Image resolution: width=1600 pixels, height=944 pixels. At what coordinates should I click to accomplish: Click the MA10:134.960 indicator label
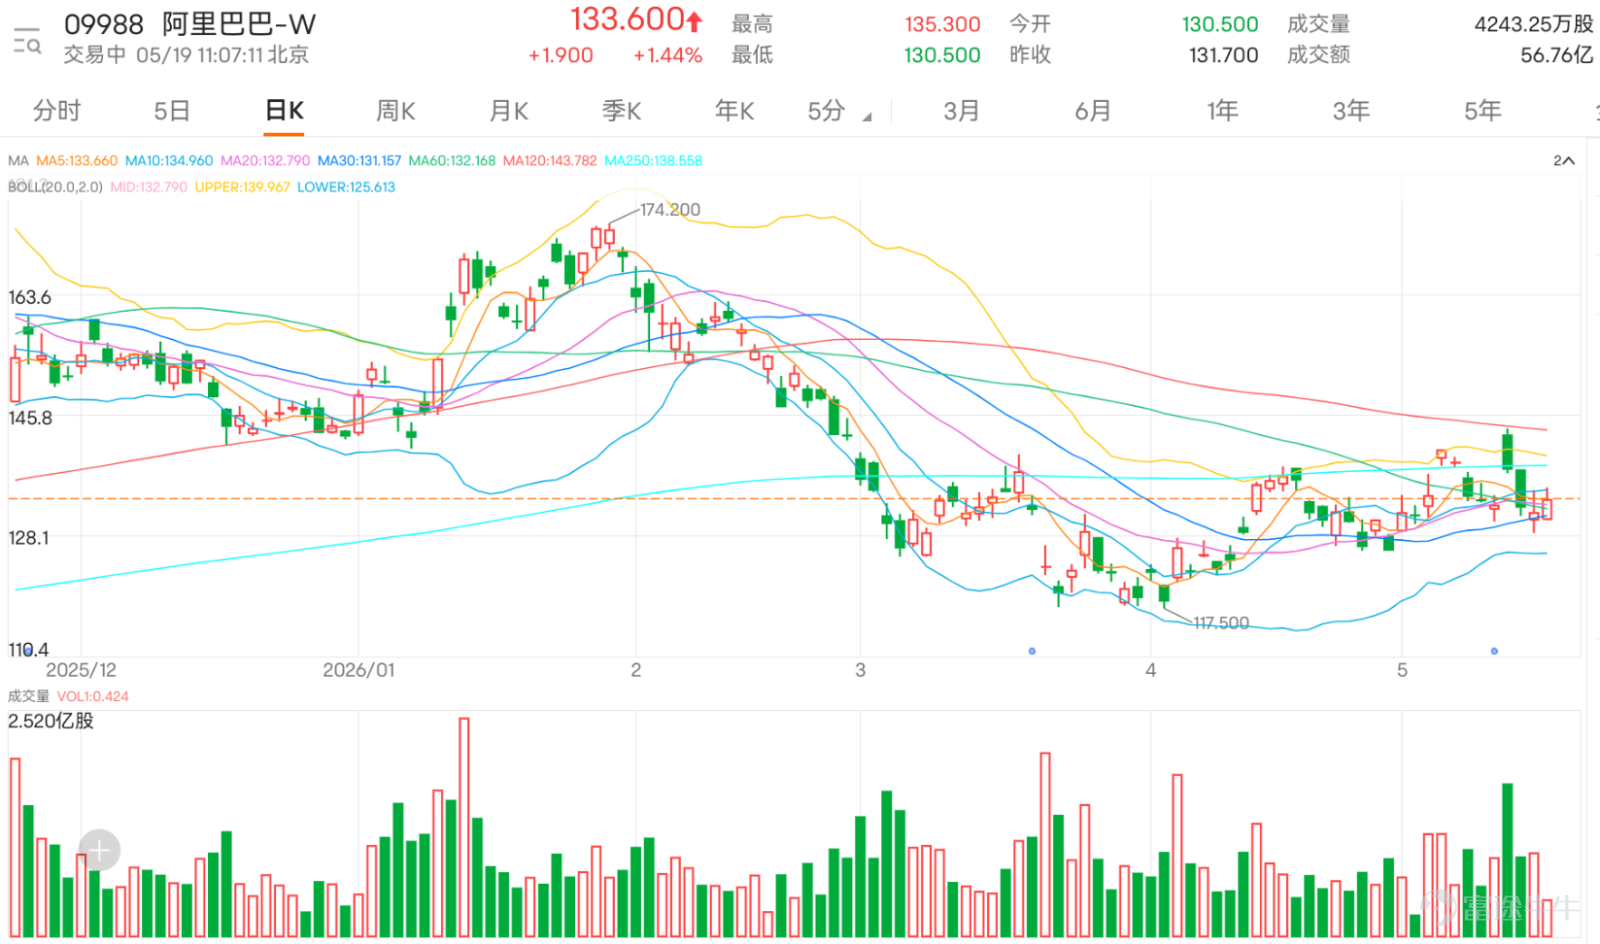[x=169, y=160]
